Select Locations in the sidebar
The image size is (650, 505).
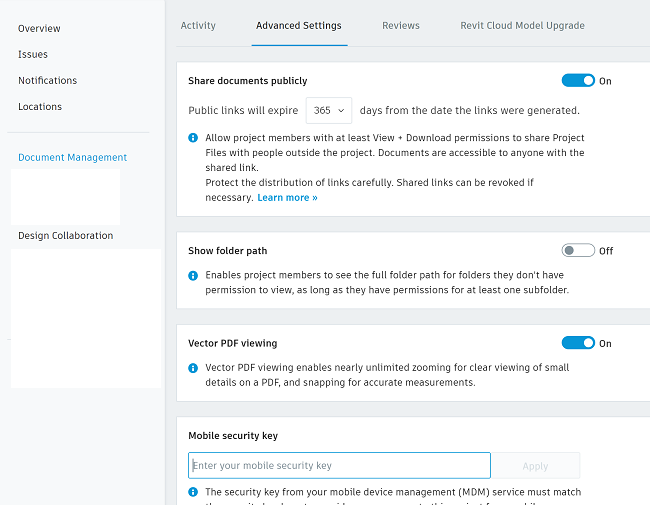click(x=40, y=106)
